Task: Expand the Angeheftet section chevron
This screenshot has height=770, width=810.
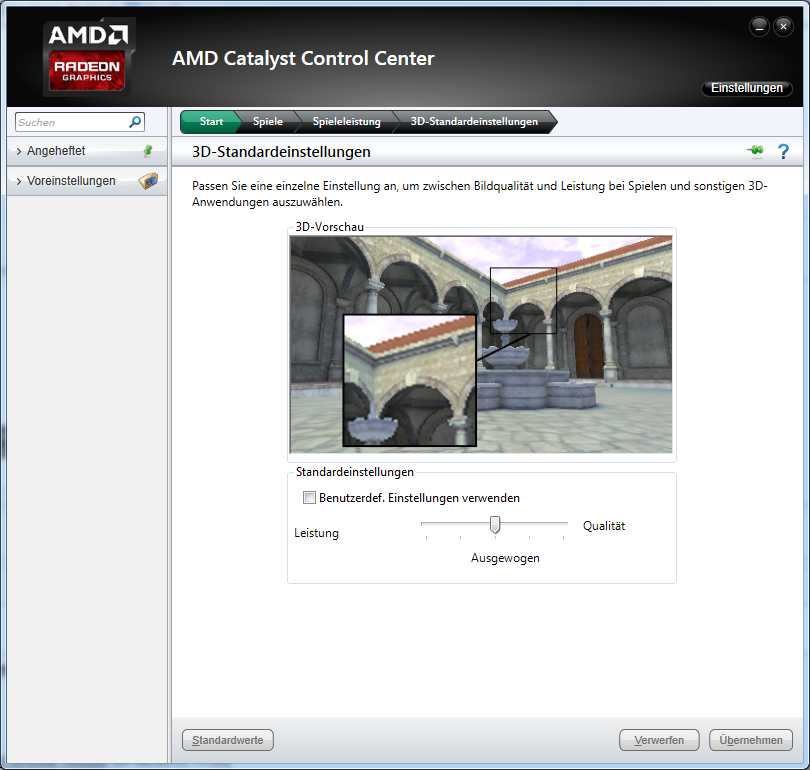Action: (19, 151)
